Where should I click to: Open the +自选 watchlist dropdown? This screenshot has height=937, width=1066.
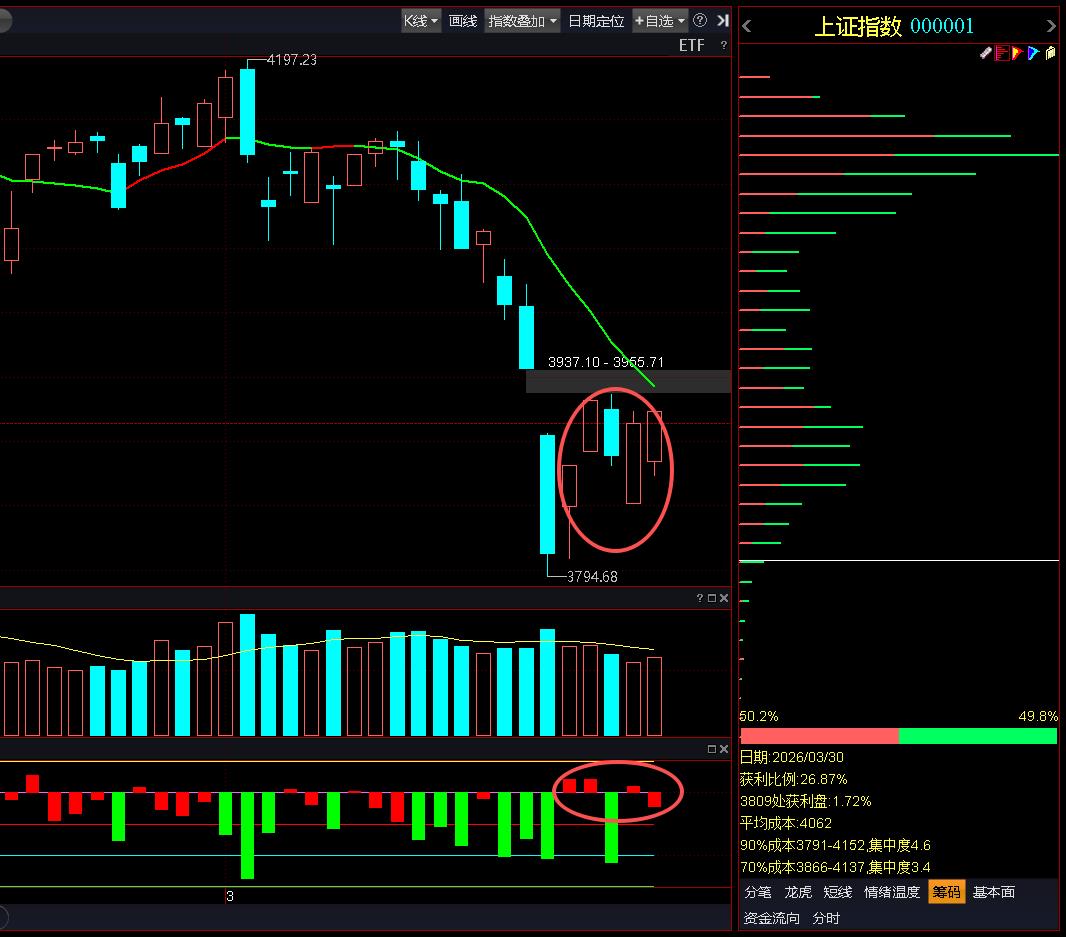click(660, 20)
